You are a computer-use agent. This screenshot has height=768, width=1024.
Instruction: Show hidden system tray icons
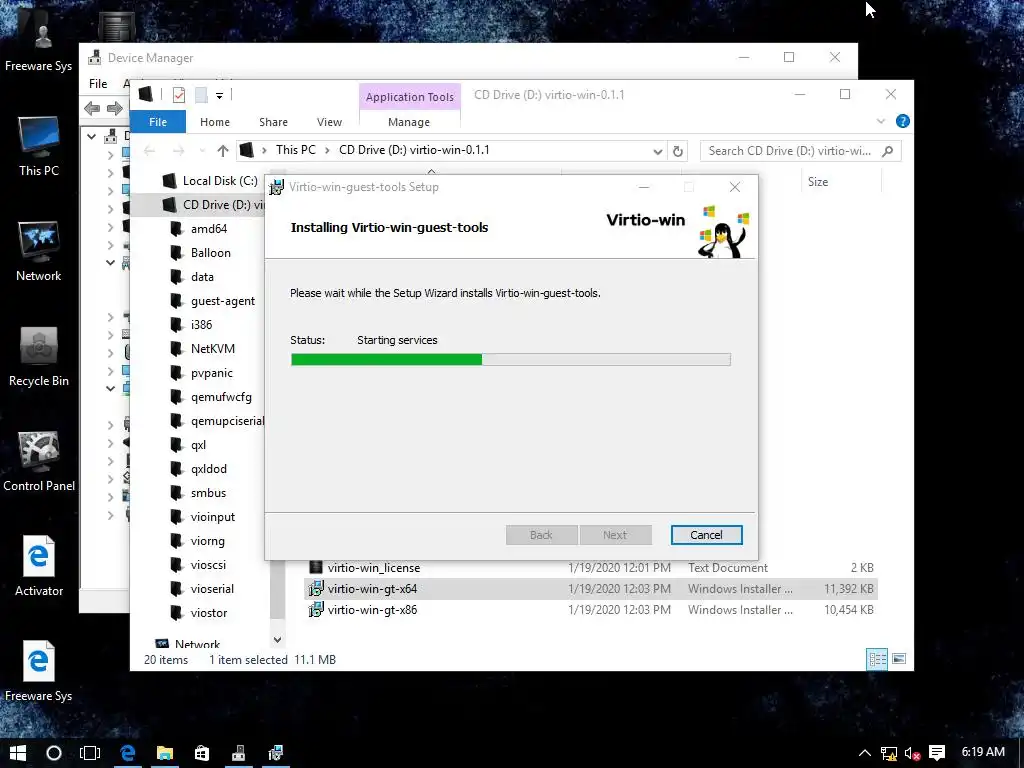tap(865, 753)
